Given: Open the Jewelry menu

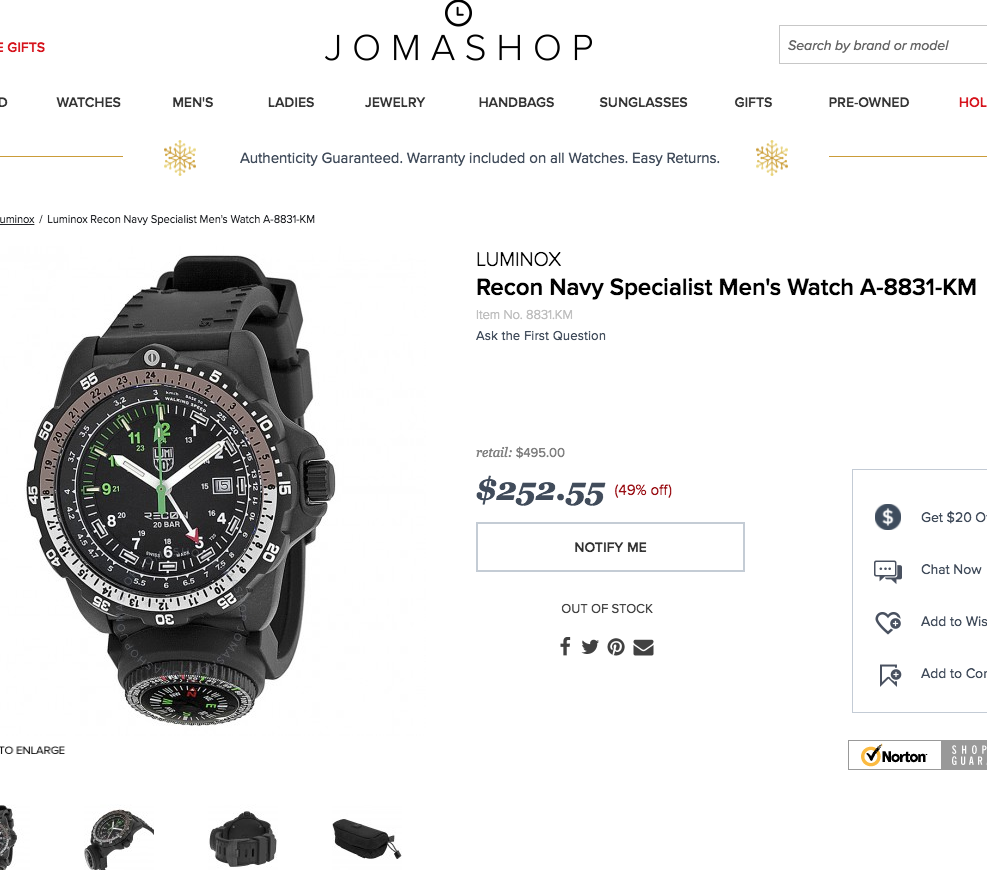Looking at the screenshot, I should tap(395, 102).
